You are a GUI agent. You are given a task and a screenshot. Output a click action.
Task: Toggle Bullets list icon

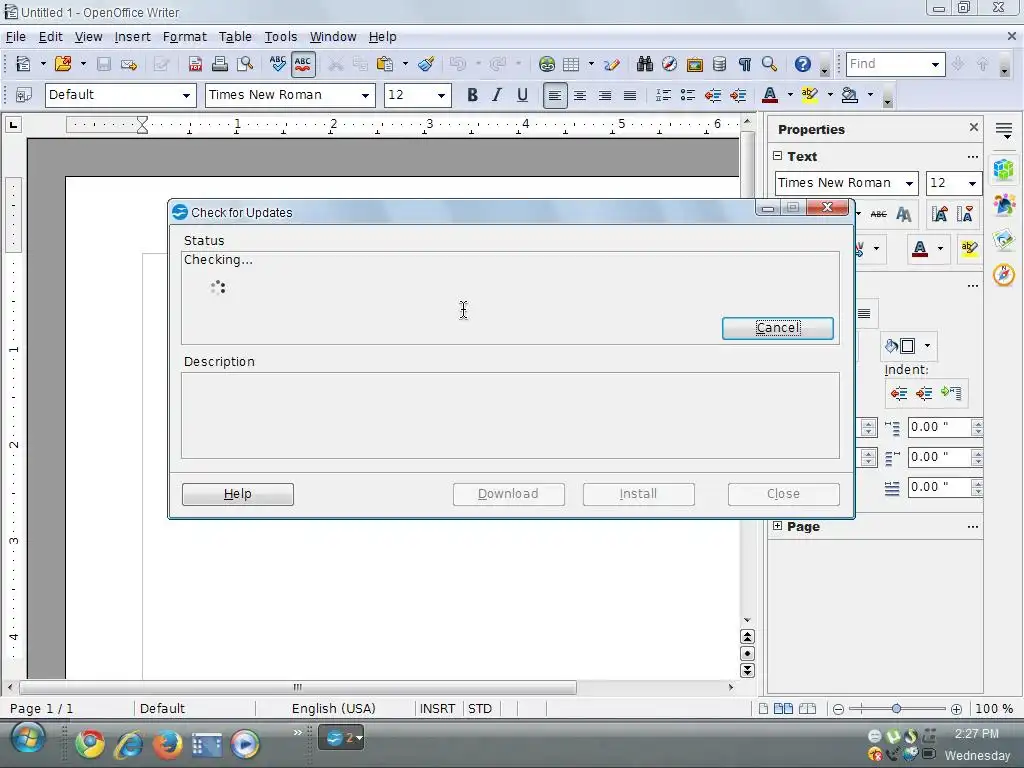click(688, 95)
